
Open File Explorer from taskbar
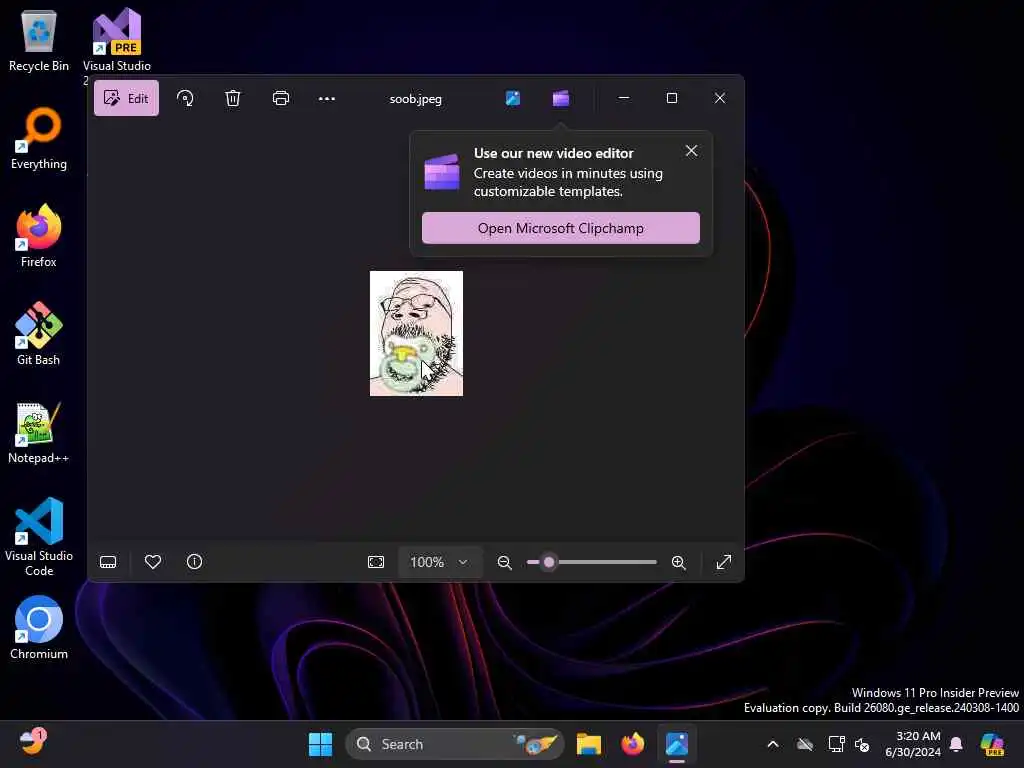[x=588, y=744]
